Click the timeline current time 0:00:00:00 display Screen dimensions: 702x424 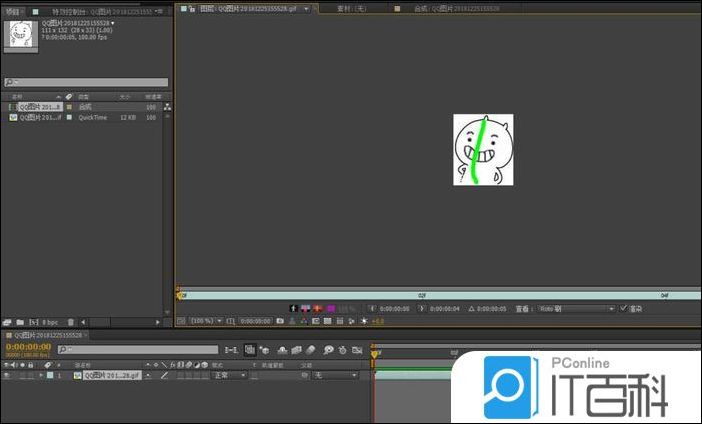(28, 346)
